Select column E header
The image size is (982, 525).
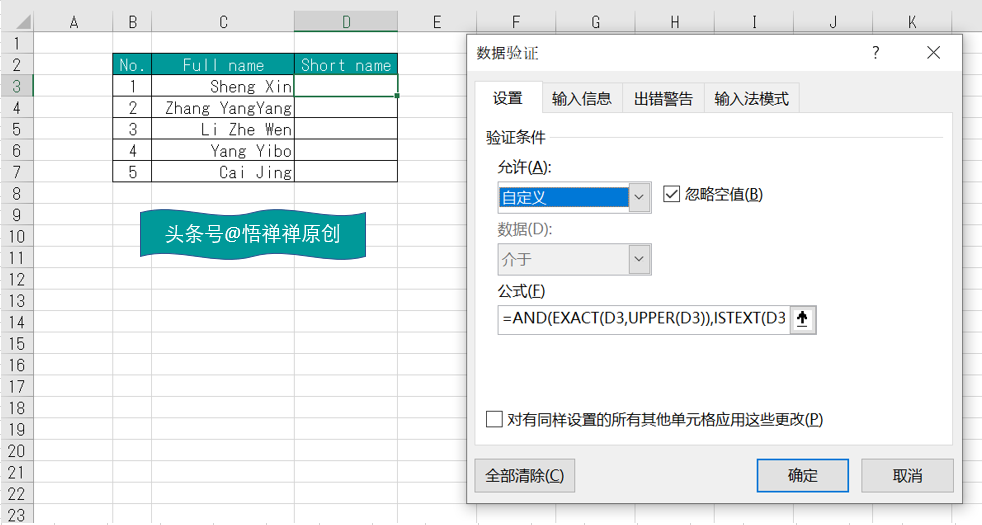point(437,22)
